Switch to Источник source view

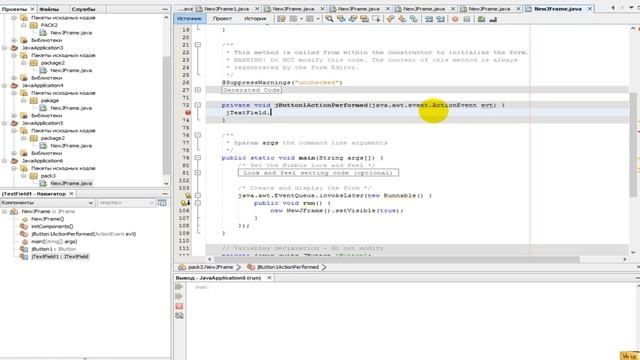click(x=190, y=18)
